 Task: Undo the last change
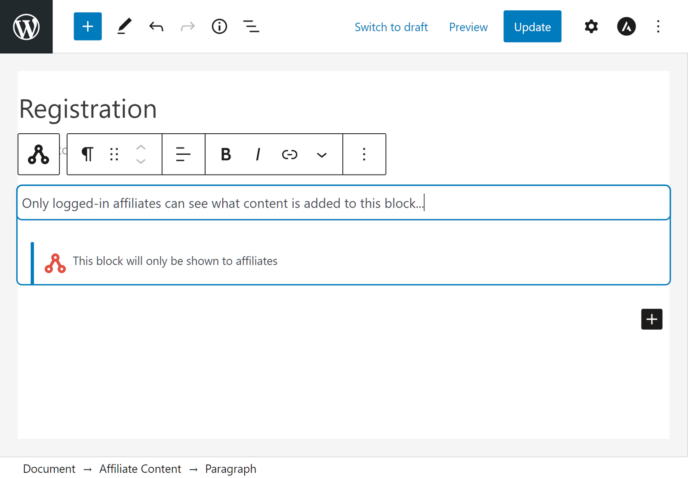(156, 27)
